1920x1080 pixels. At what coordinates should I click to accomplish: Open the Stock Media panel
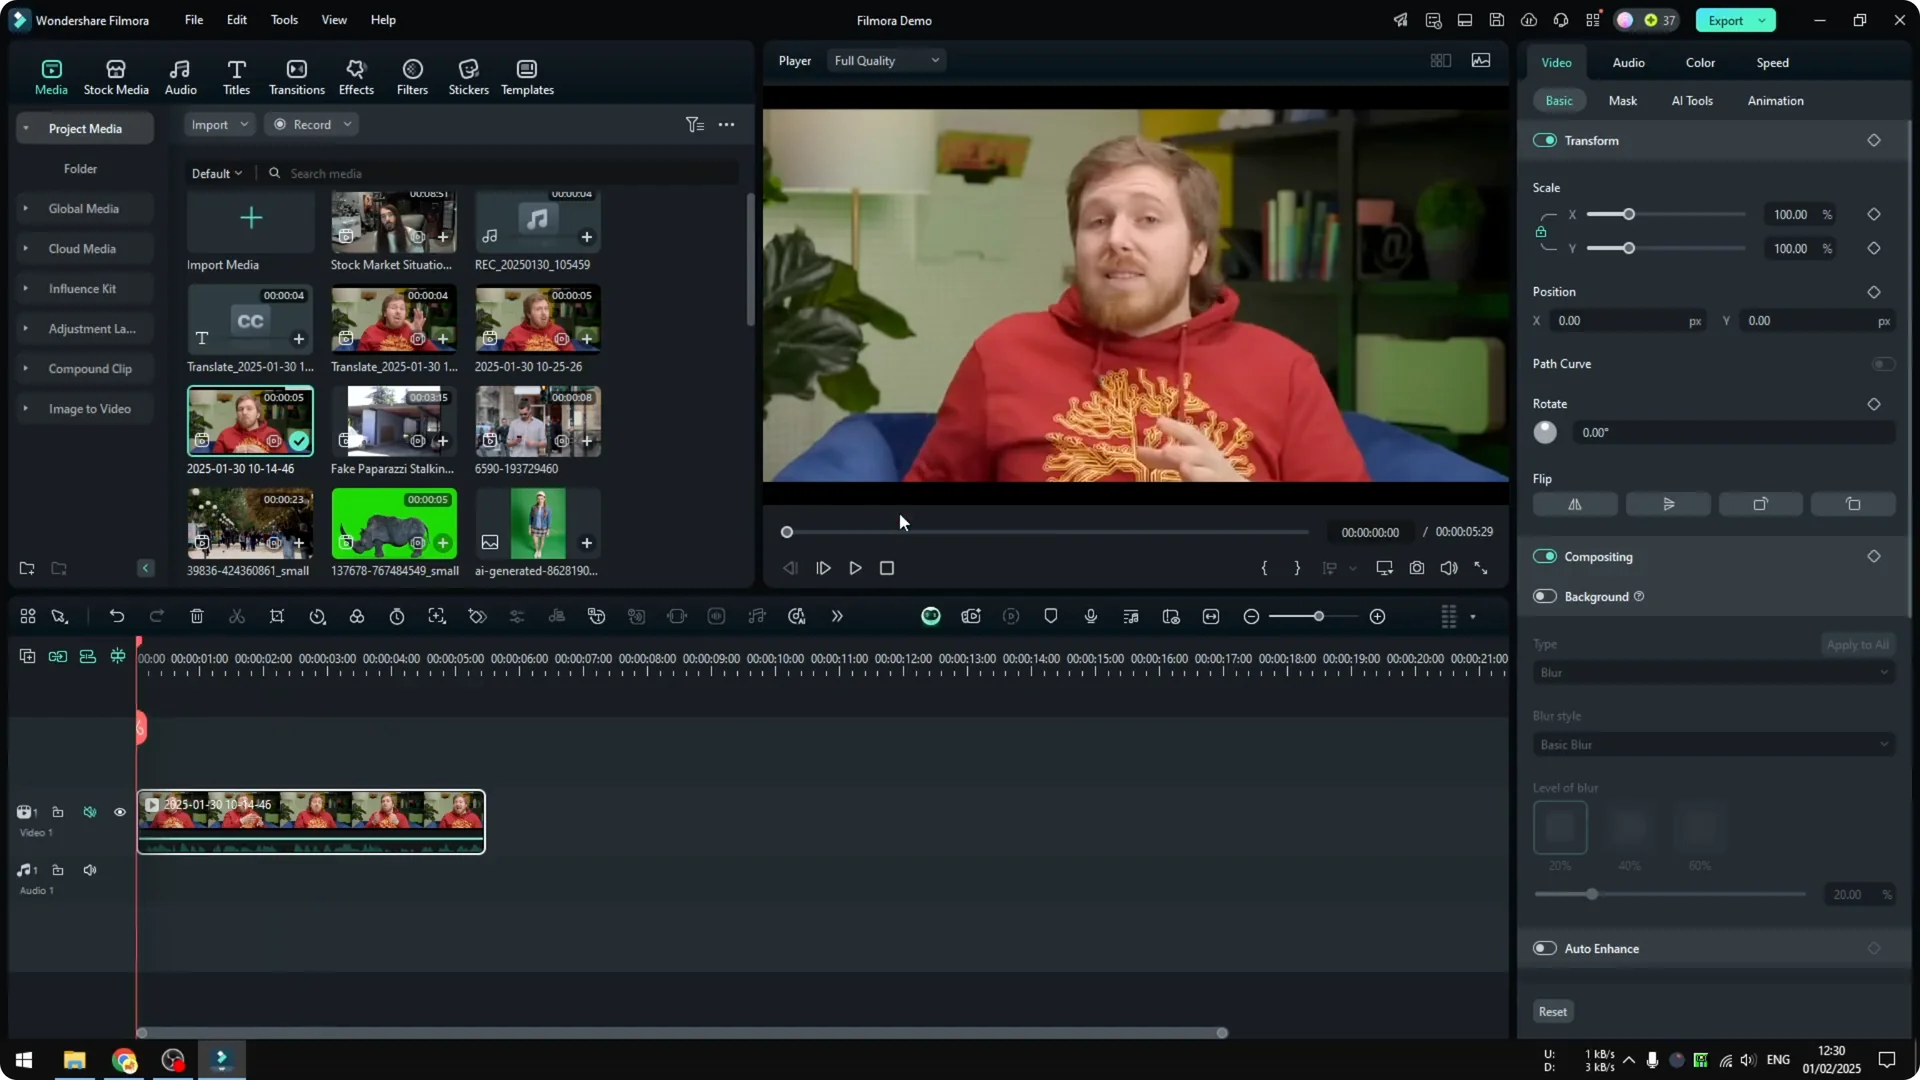(115, 75)
